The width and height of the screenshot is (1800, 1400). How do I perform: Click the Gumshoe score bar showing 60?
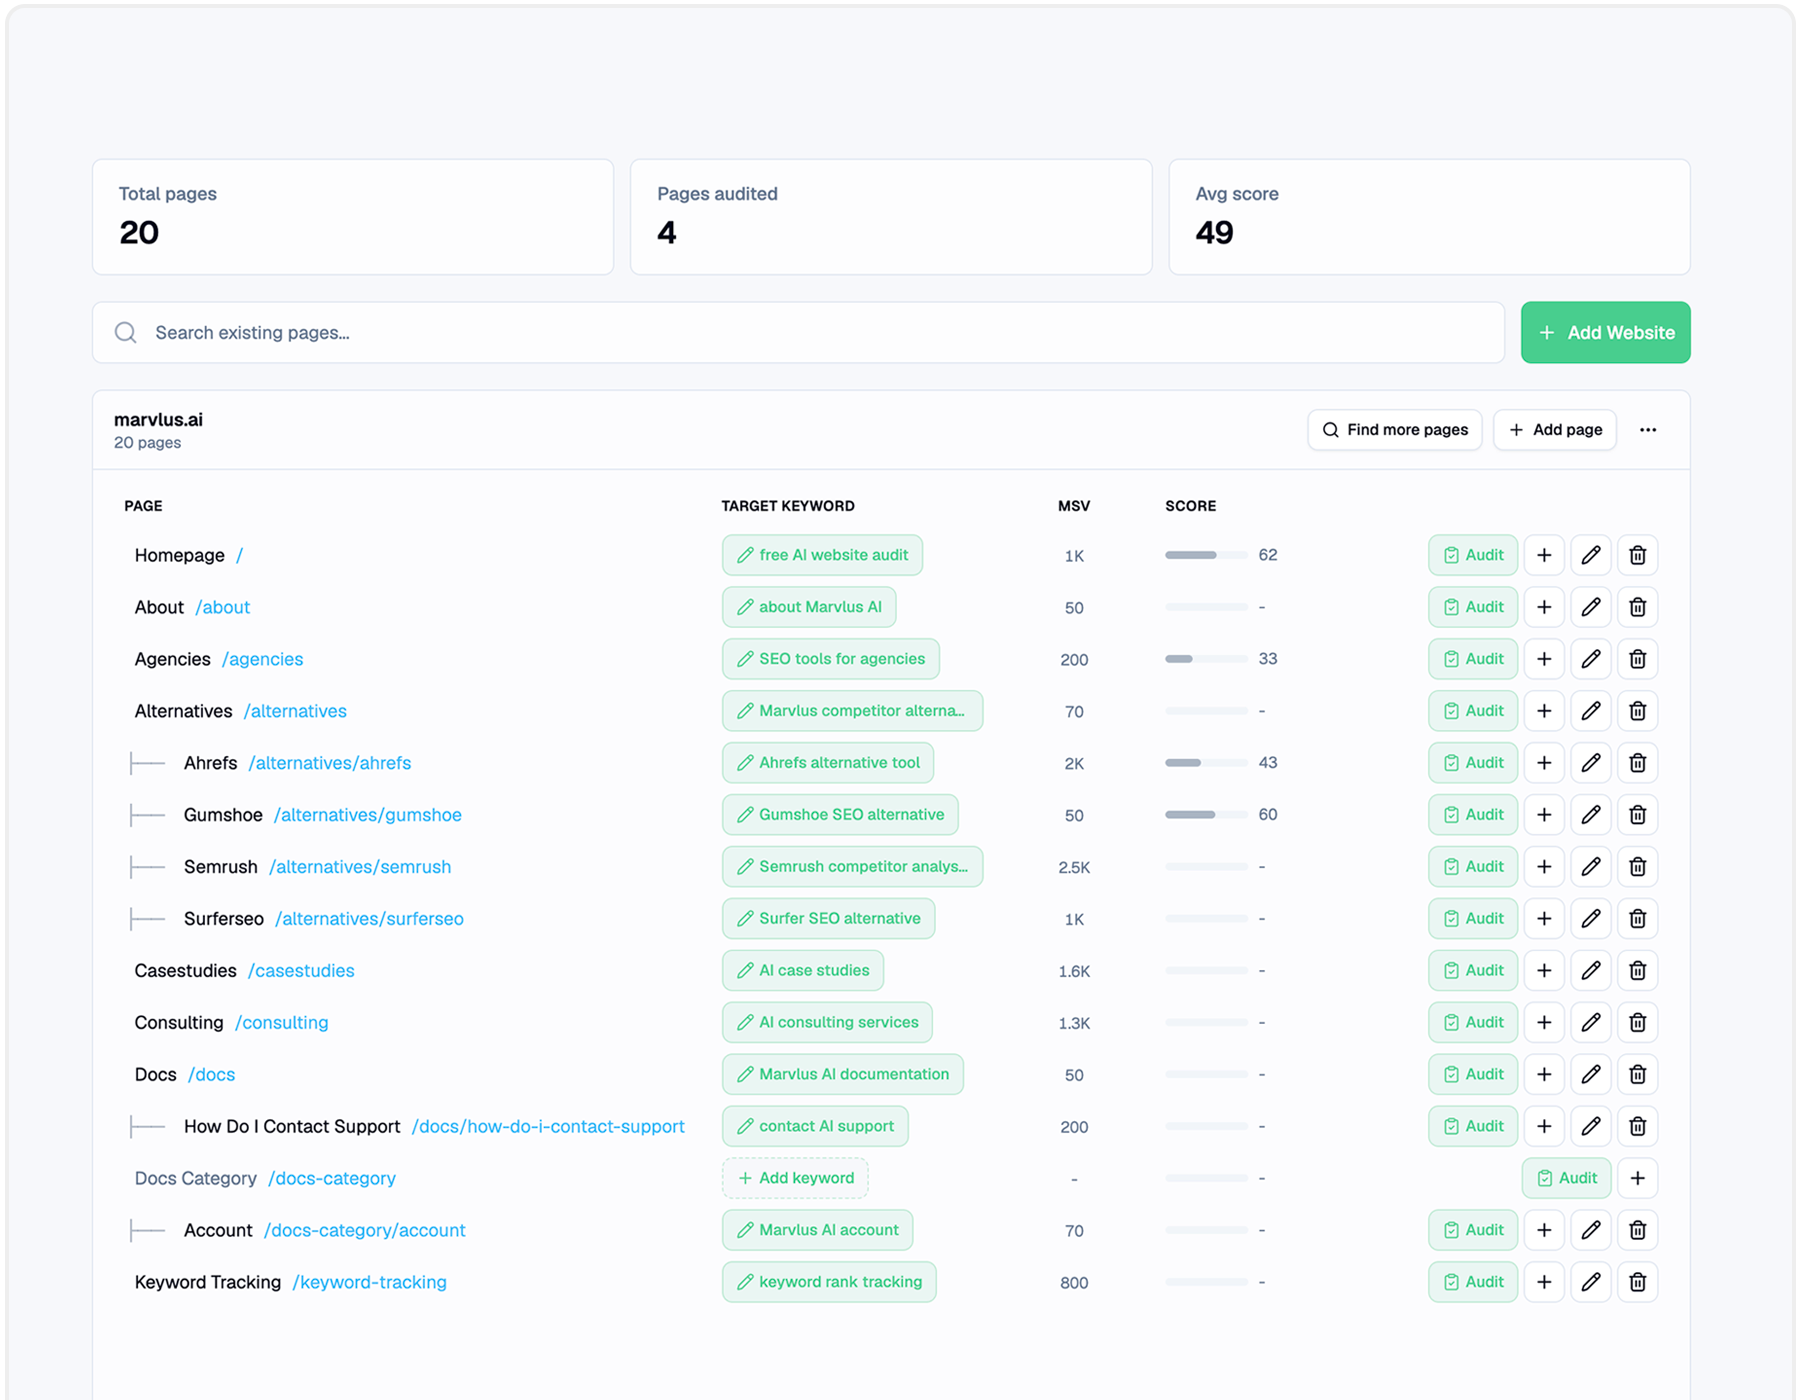(1206, 815)
